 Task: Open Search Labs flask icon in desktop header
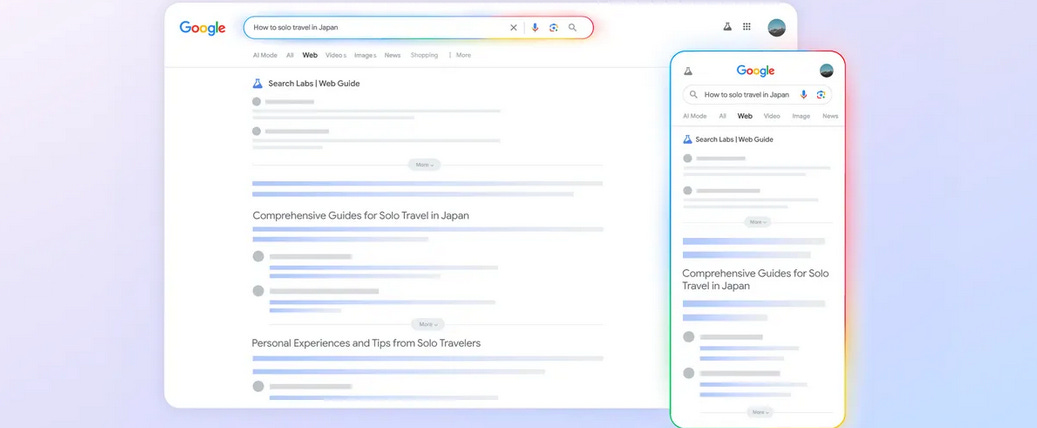coord(727,26)
